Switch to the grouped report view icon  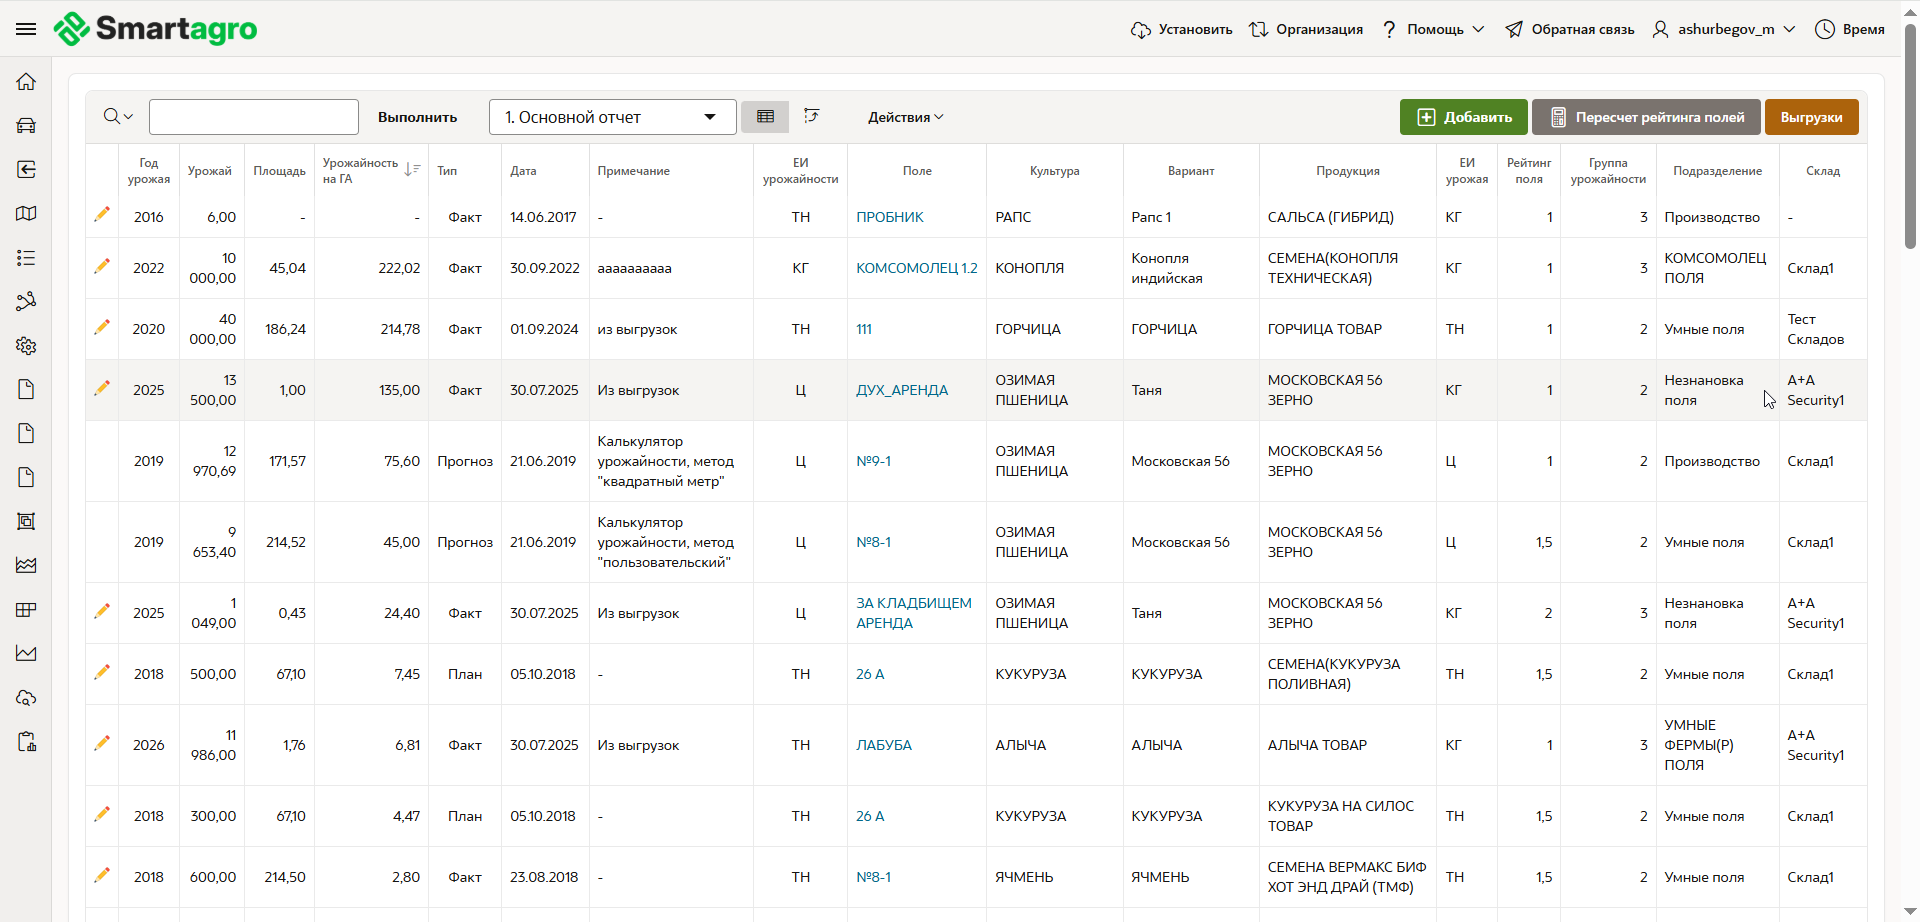[x=812, y=117]
